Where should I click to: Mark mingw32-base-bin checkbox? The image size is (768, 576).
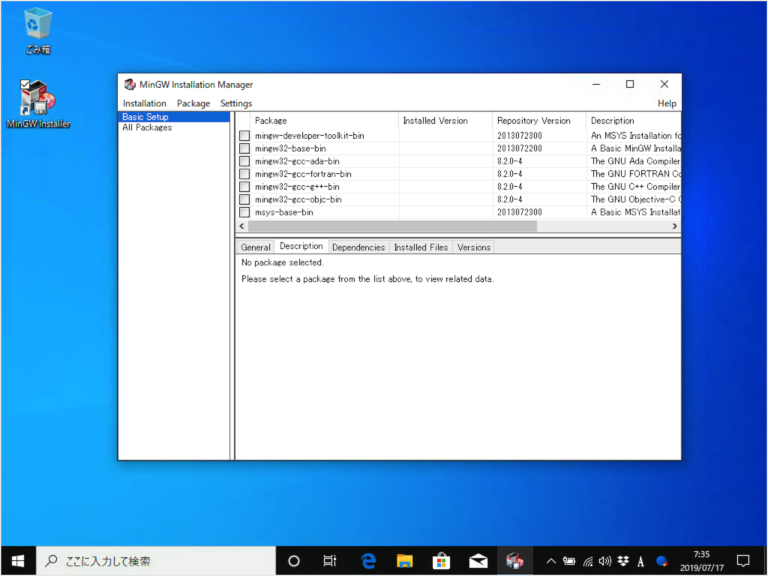[244, 148]
